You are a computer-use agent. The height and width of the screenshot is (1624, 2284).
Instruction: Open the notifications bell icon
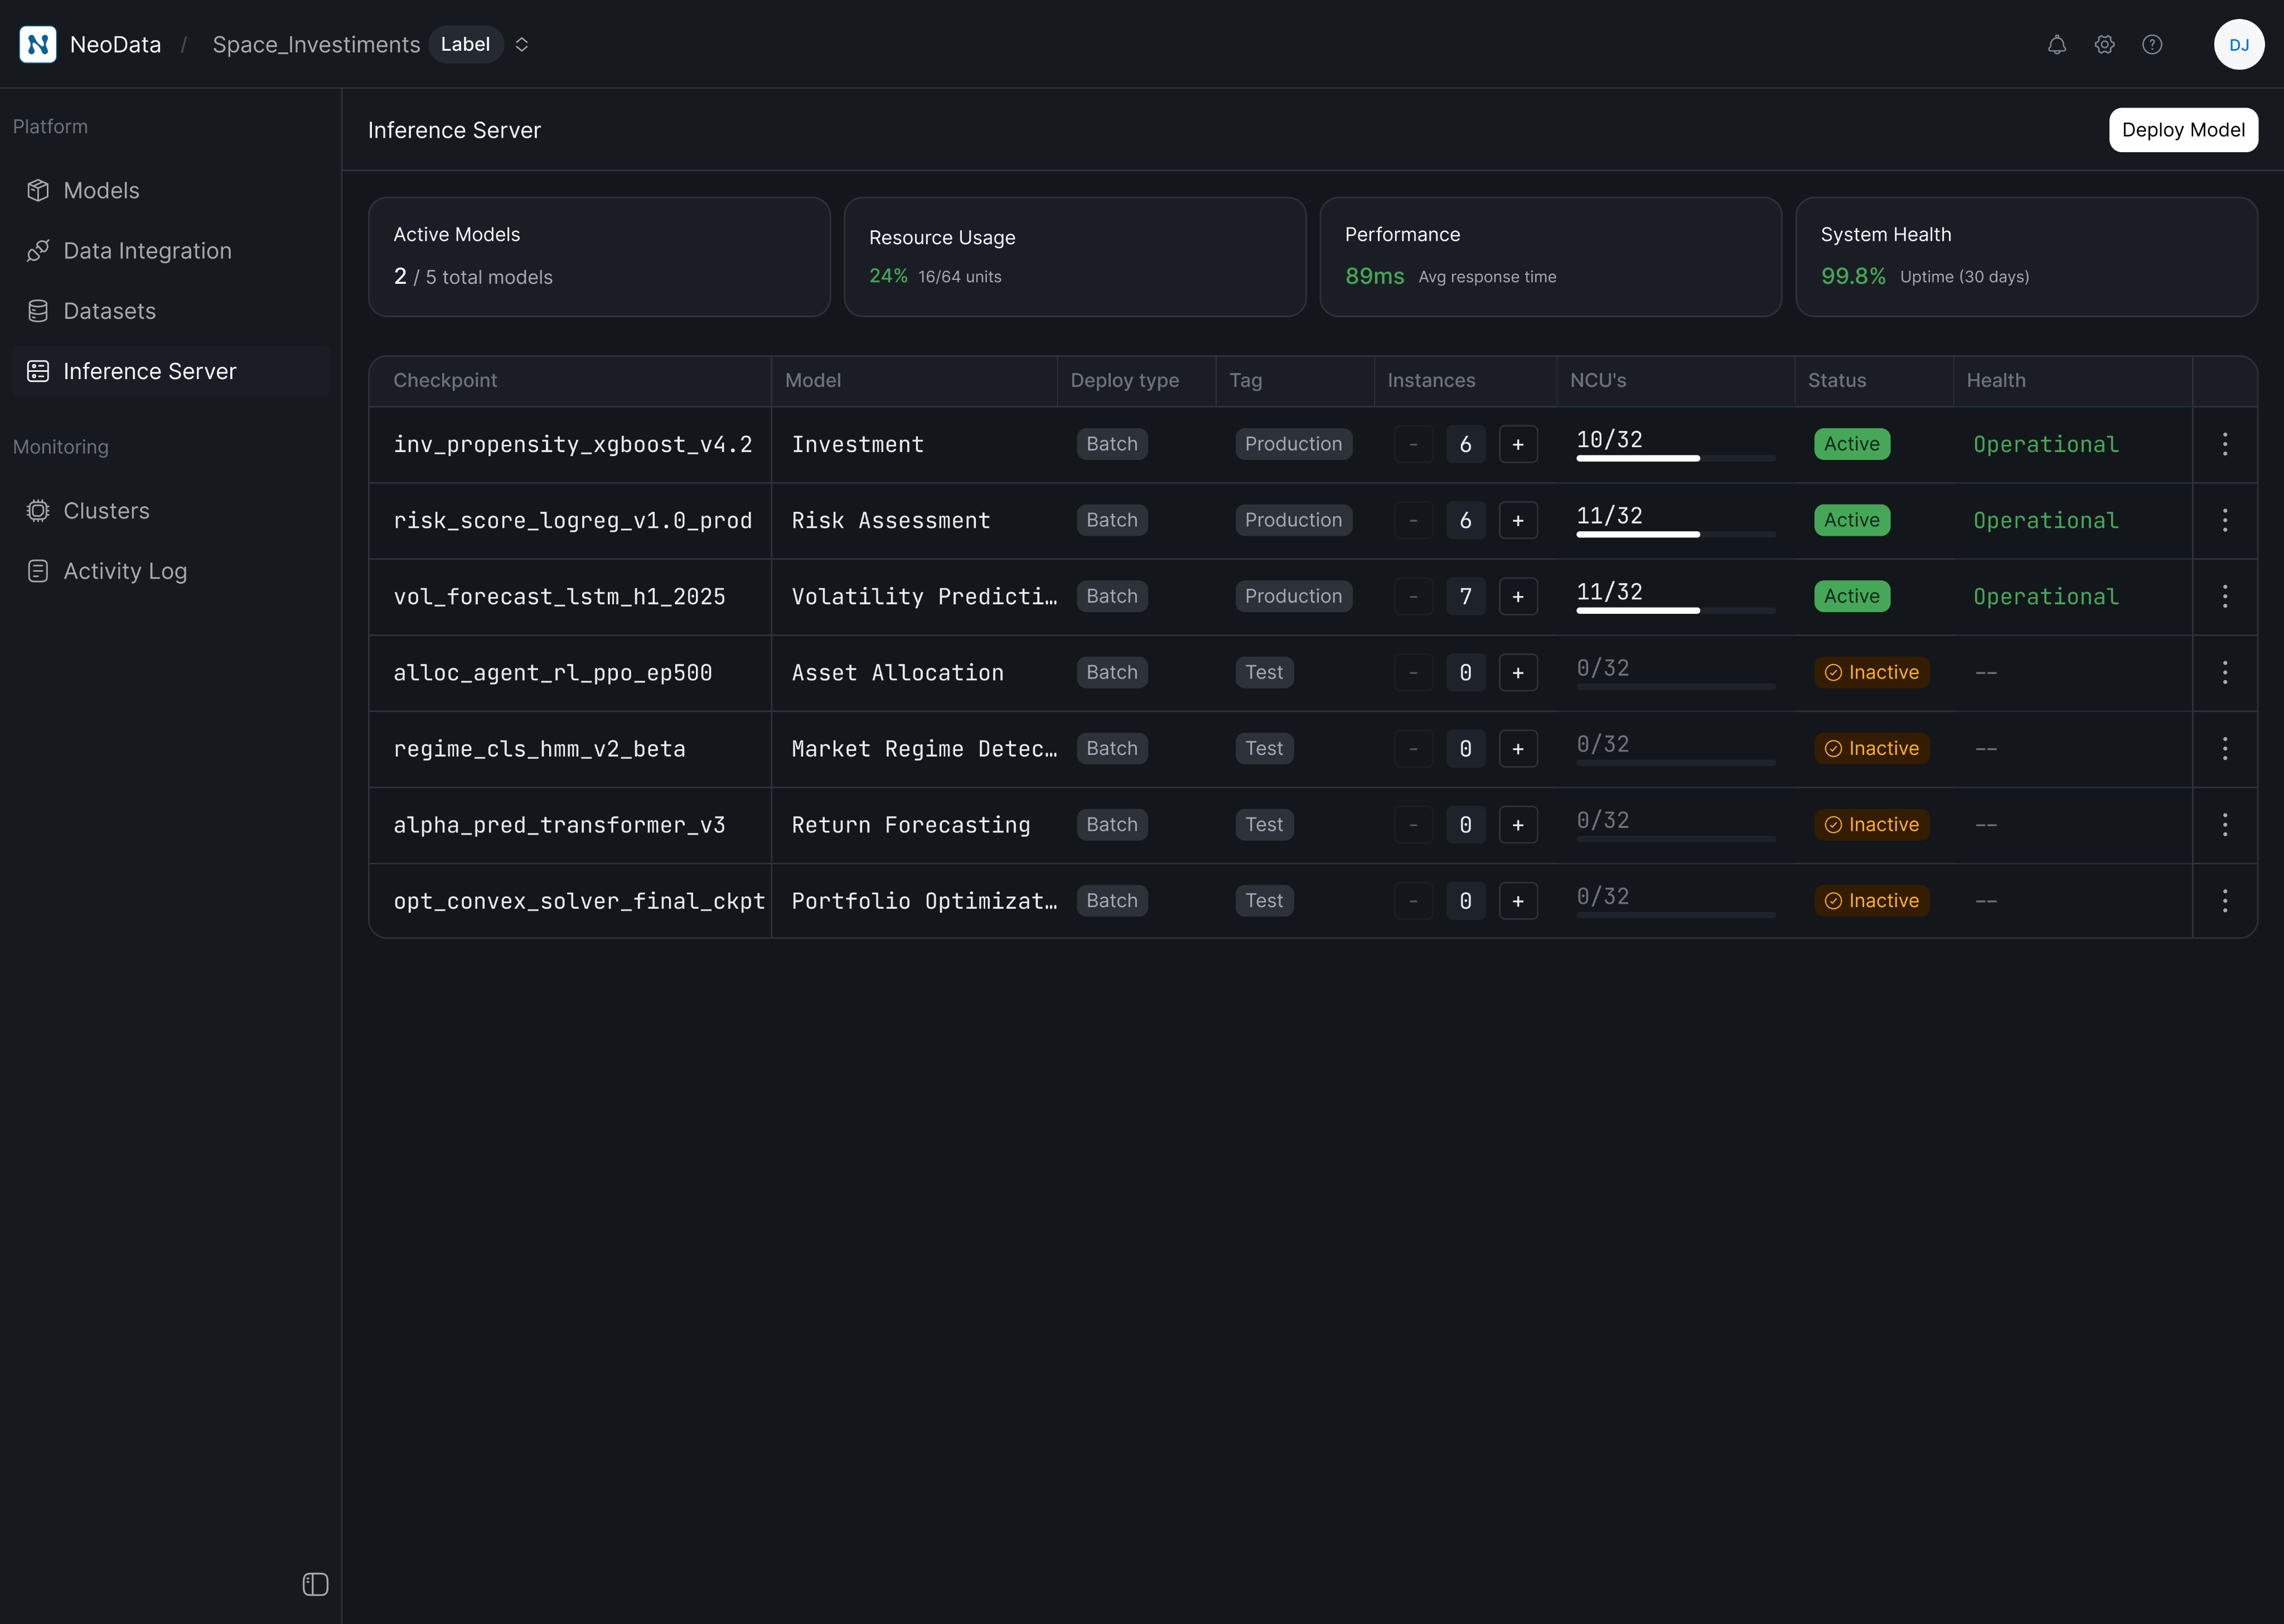point(2056,45)
